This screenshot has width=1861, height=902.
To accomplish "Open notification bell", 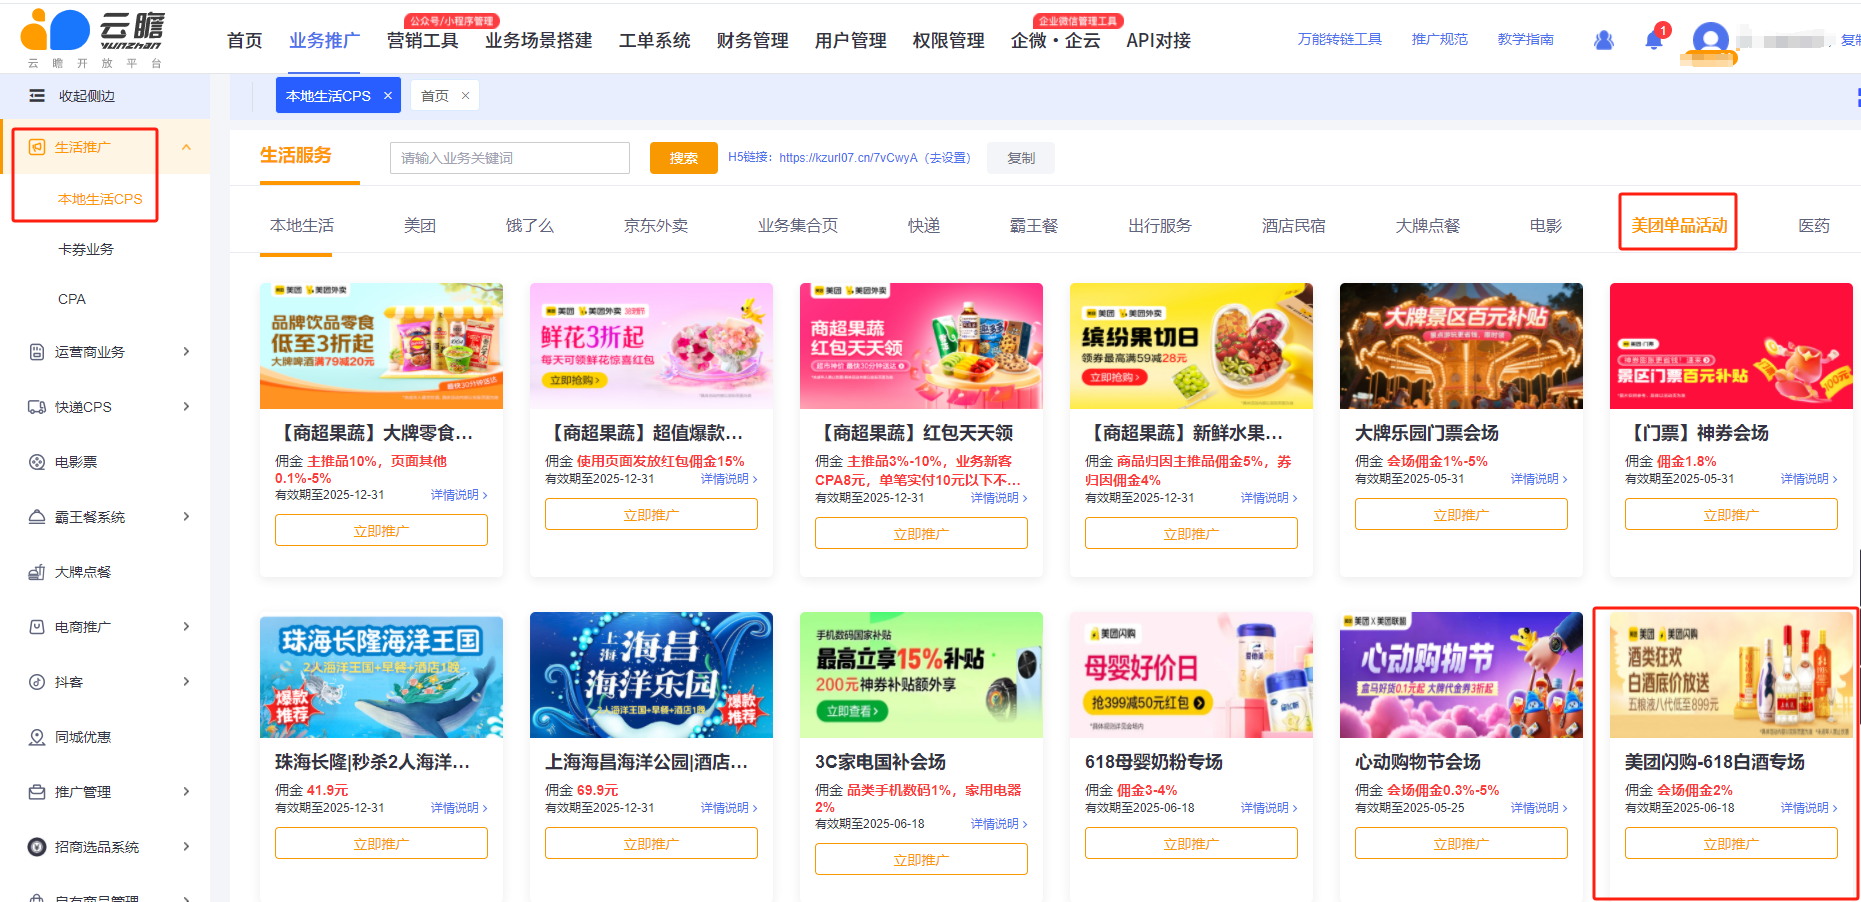I will [1654, 40].
